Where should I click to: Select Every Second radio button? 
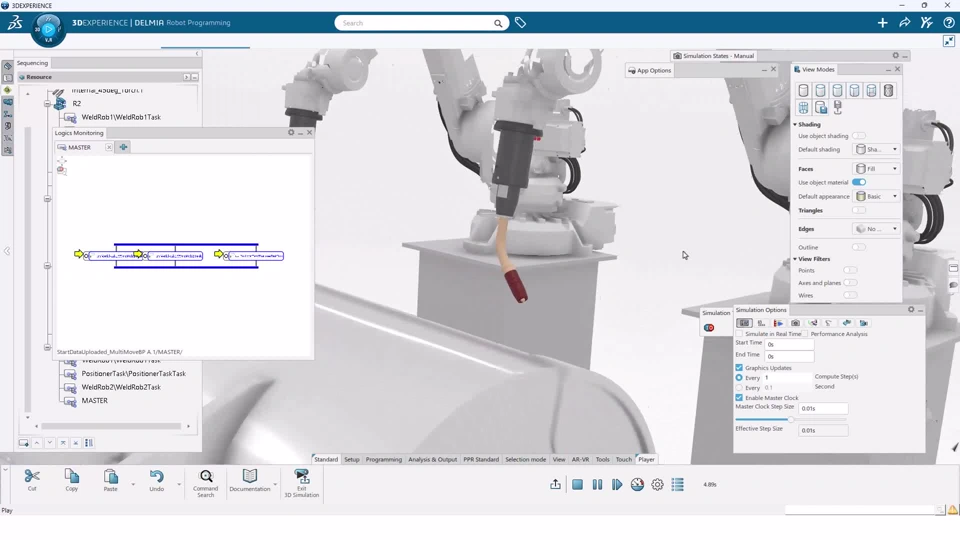(739, 388)
